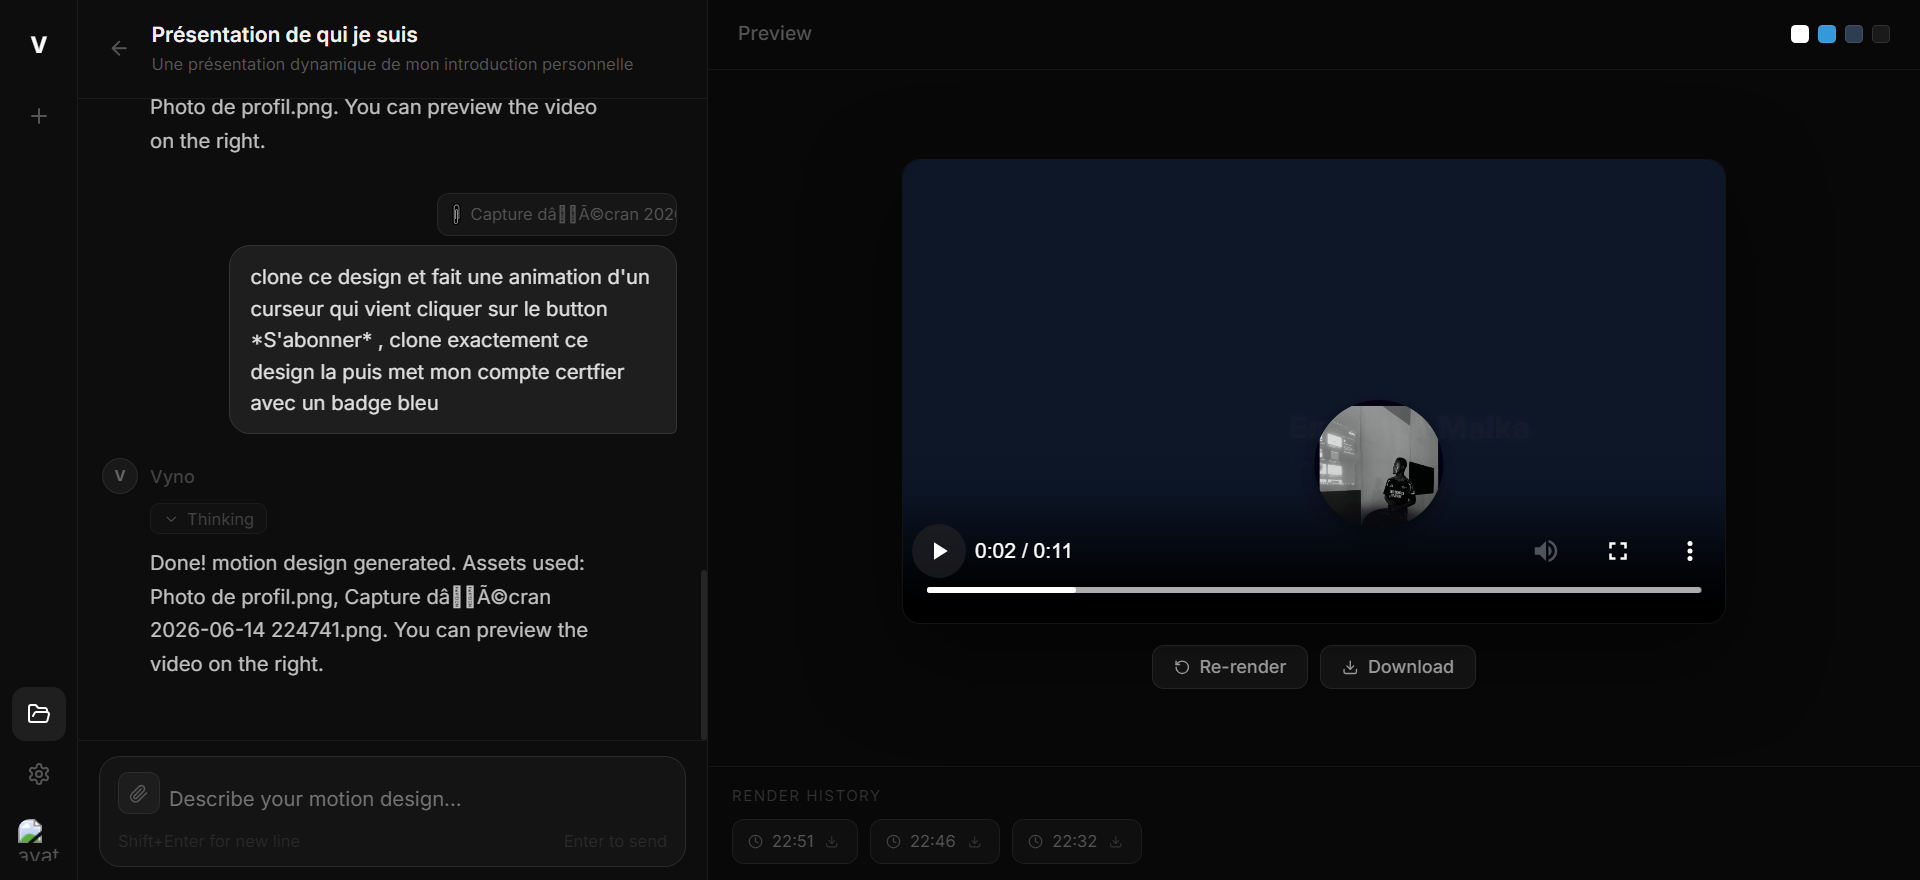Open the user avatar at bottom left
This screenshot has width=1920, height=880.
pyautogui.click(x=38, y=840)
